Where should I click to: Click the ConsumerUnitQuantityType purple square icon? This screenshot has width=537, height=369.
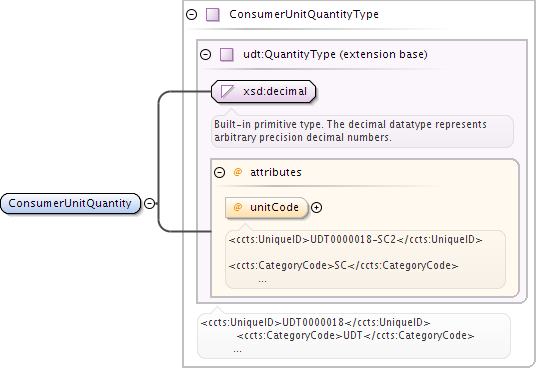[213, 15]
